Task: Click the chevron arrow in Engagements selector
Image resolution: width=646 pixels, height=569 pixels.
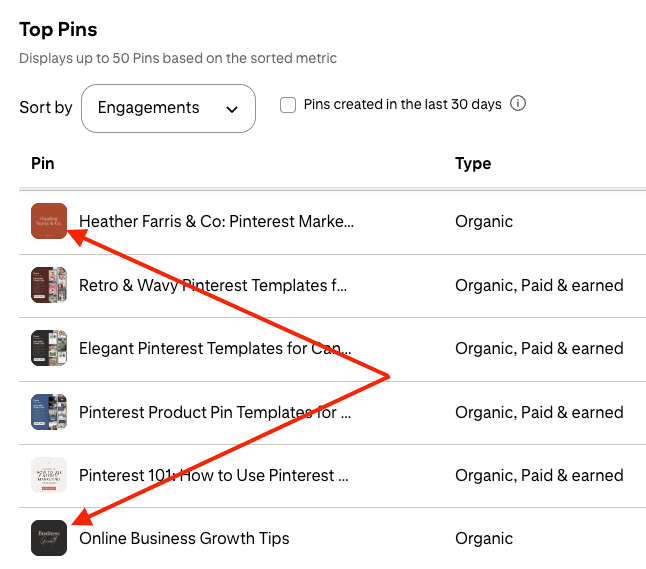Action: click(232, 109)
